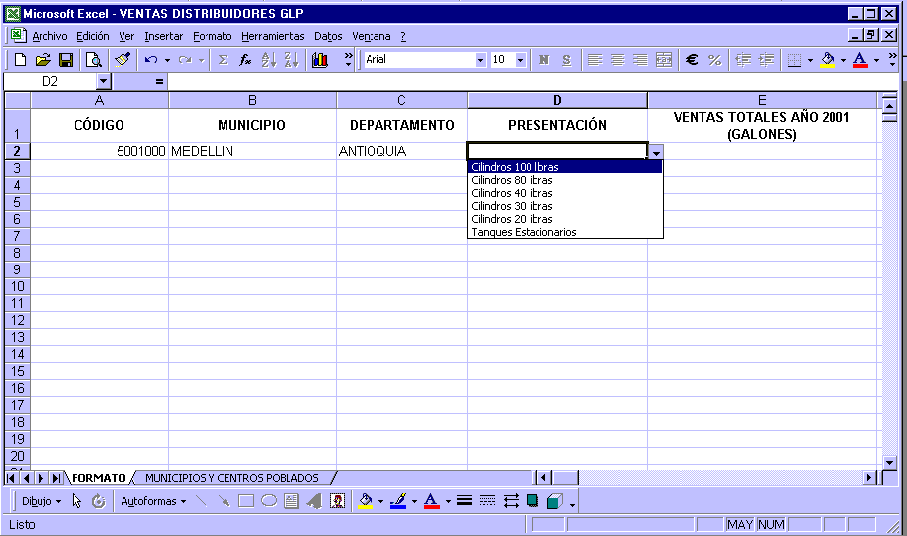The image size is (907, 536).
Task: Toggle the underline S button
Action: coord(566,60)
